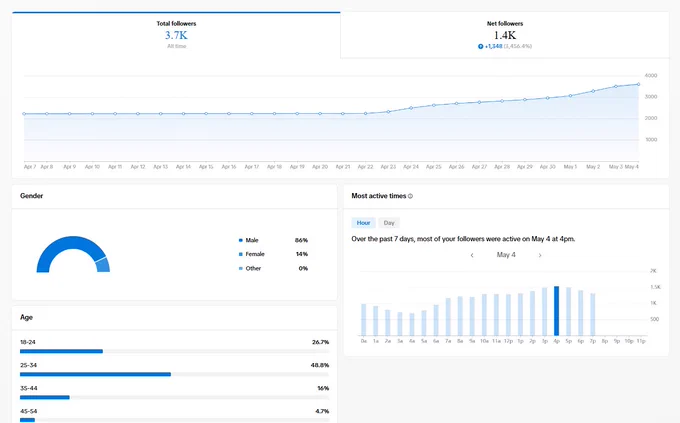This screenshot has width=680, height=423.
Task: Switch to the Net followers tab
Action: point(505,35)
